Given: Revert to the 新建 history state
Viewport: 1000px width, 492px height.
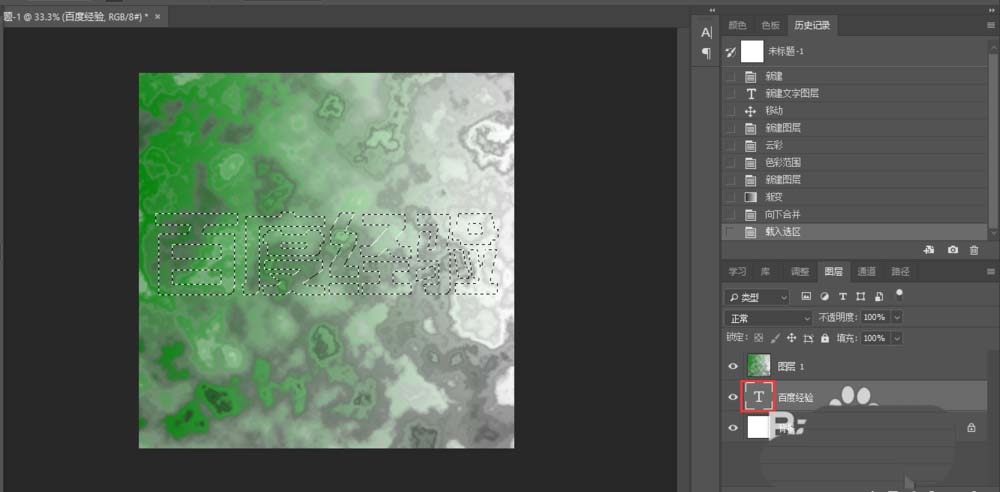Looking at the screenshot, I should coord(854,77).
